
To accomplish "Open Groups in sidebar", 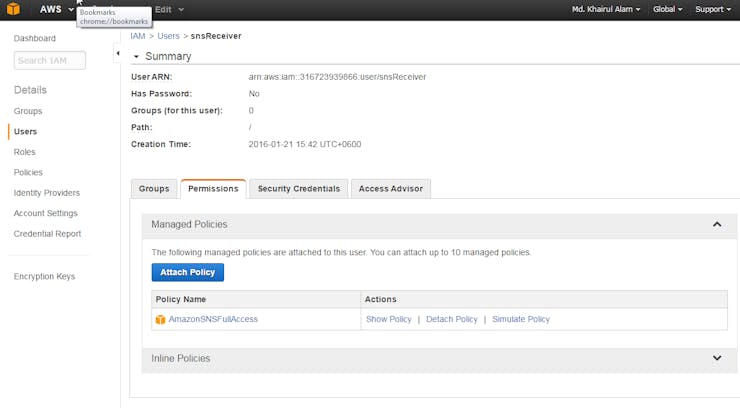I will pos(28,111).
